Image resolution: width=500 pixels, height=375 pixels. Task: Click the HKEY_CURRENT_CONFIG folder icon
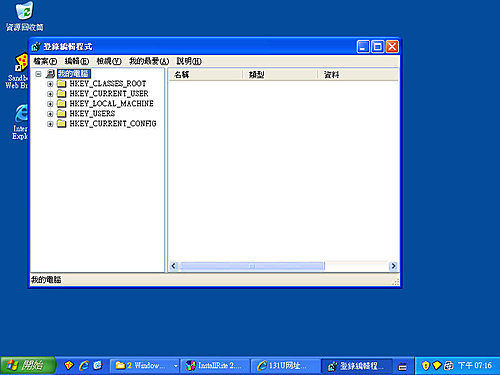(x=61, y=124)
